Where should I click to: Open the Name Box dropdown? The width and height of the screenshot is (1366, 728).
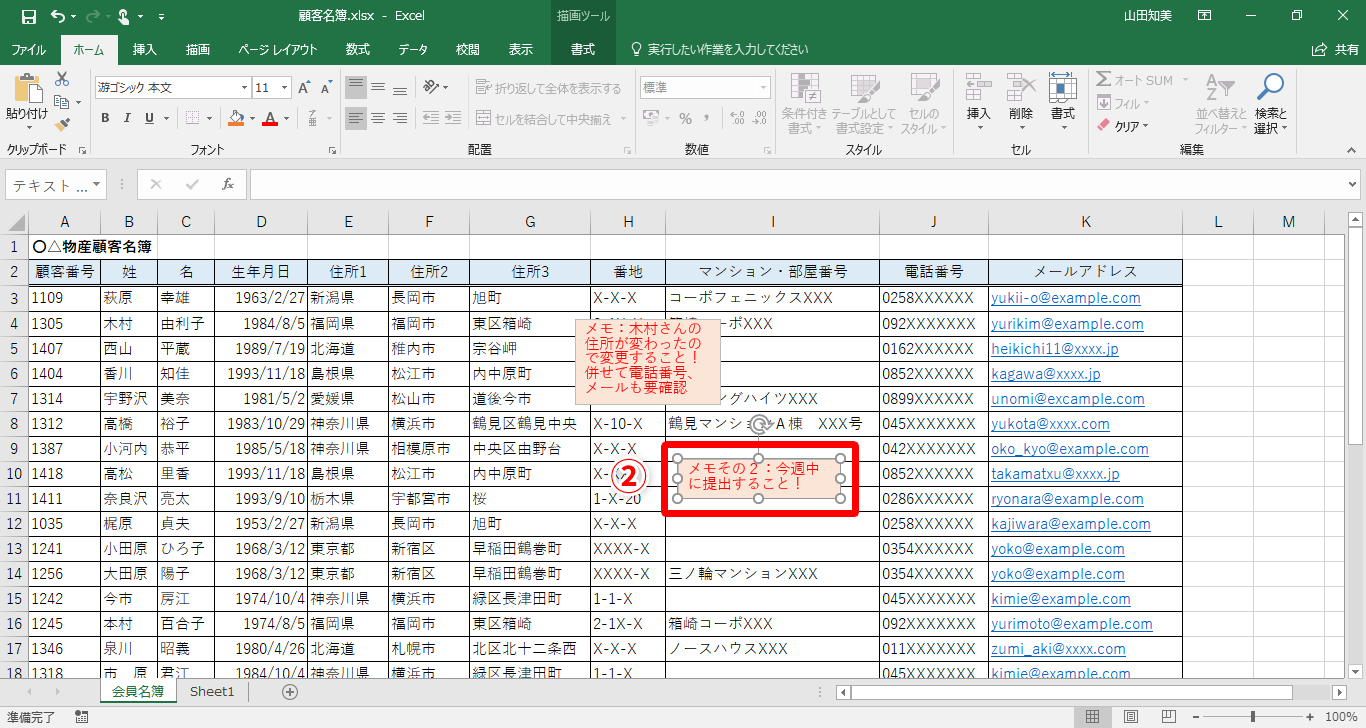pos(97,185)
